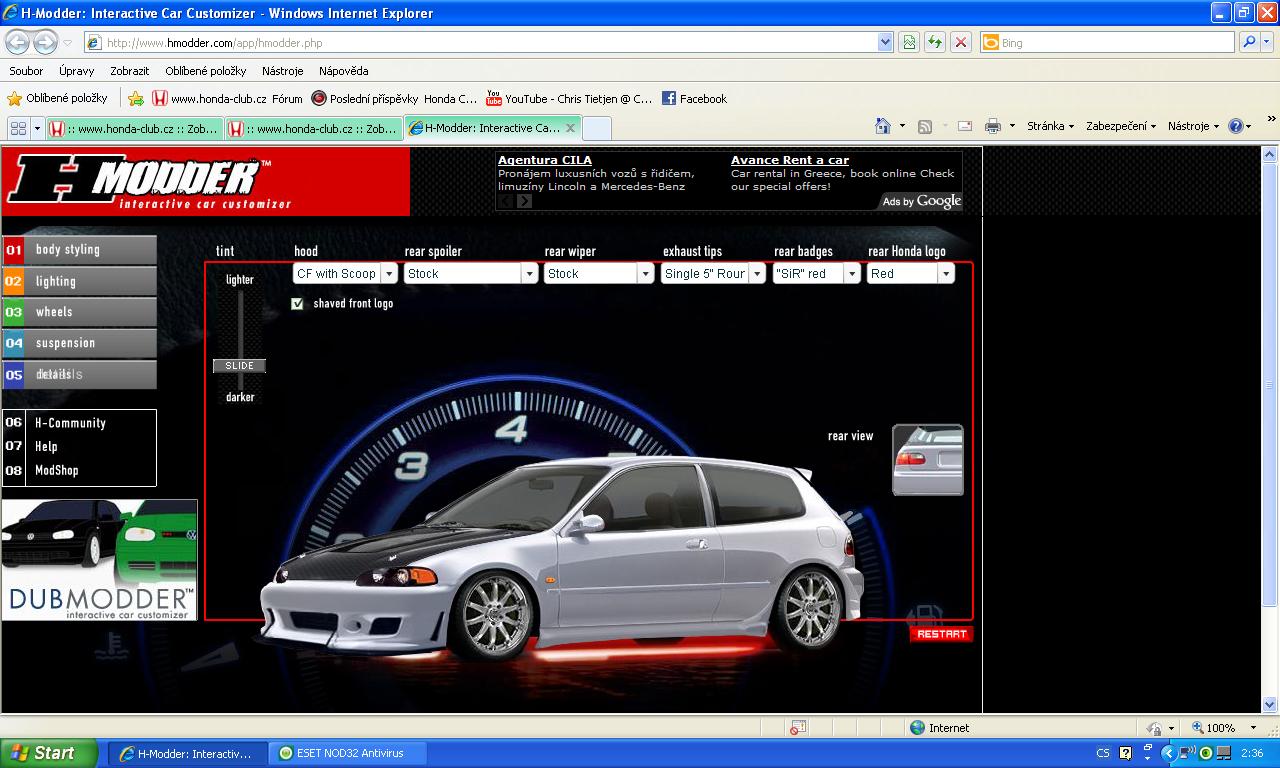This screenshot has width=1280, height=768.
Task: Open the Avance Rent a car ad link
Action: click(790, 160)
